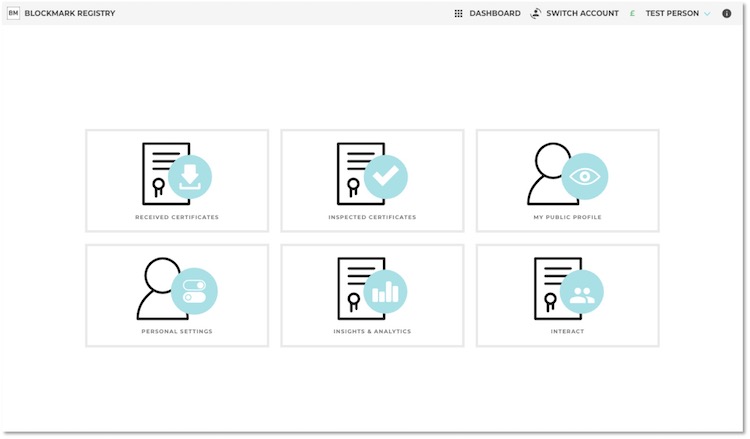Image resolution: width=750 pixels, height=439 pixels.
Task: Select the Dashboard menu item
Action: click(495, 14)
